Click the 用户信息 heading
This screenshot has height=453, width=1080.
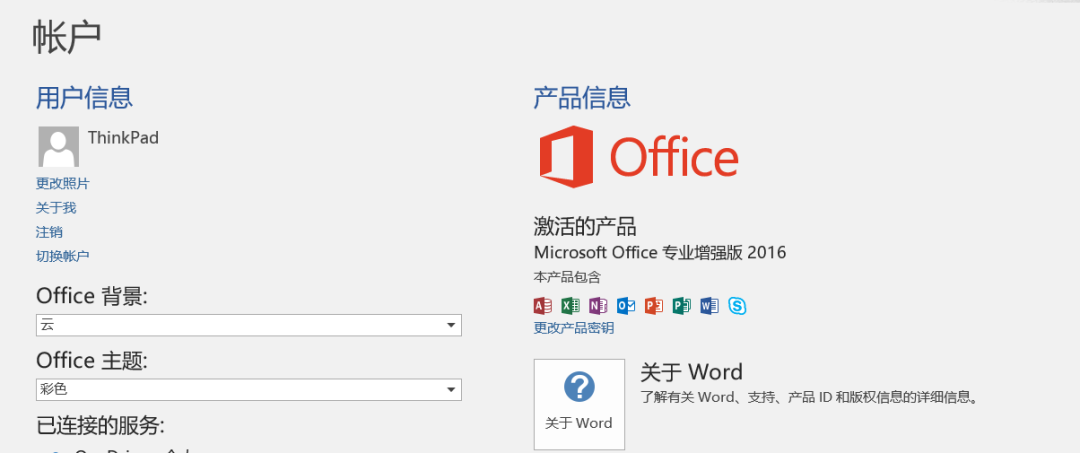pyautogui.click(x=84, y=98)
